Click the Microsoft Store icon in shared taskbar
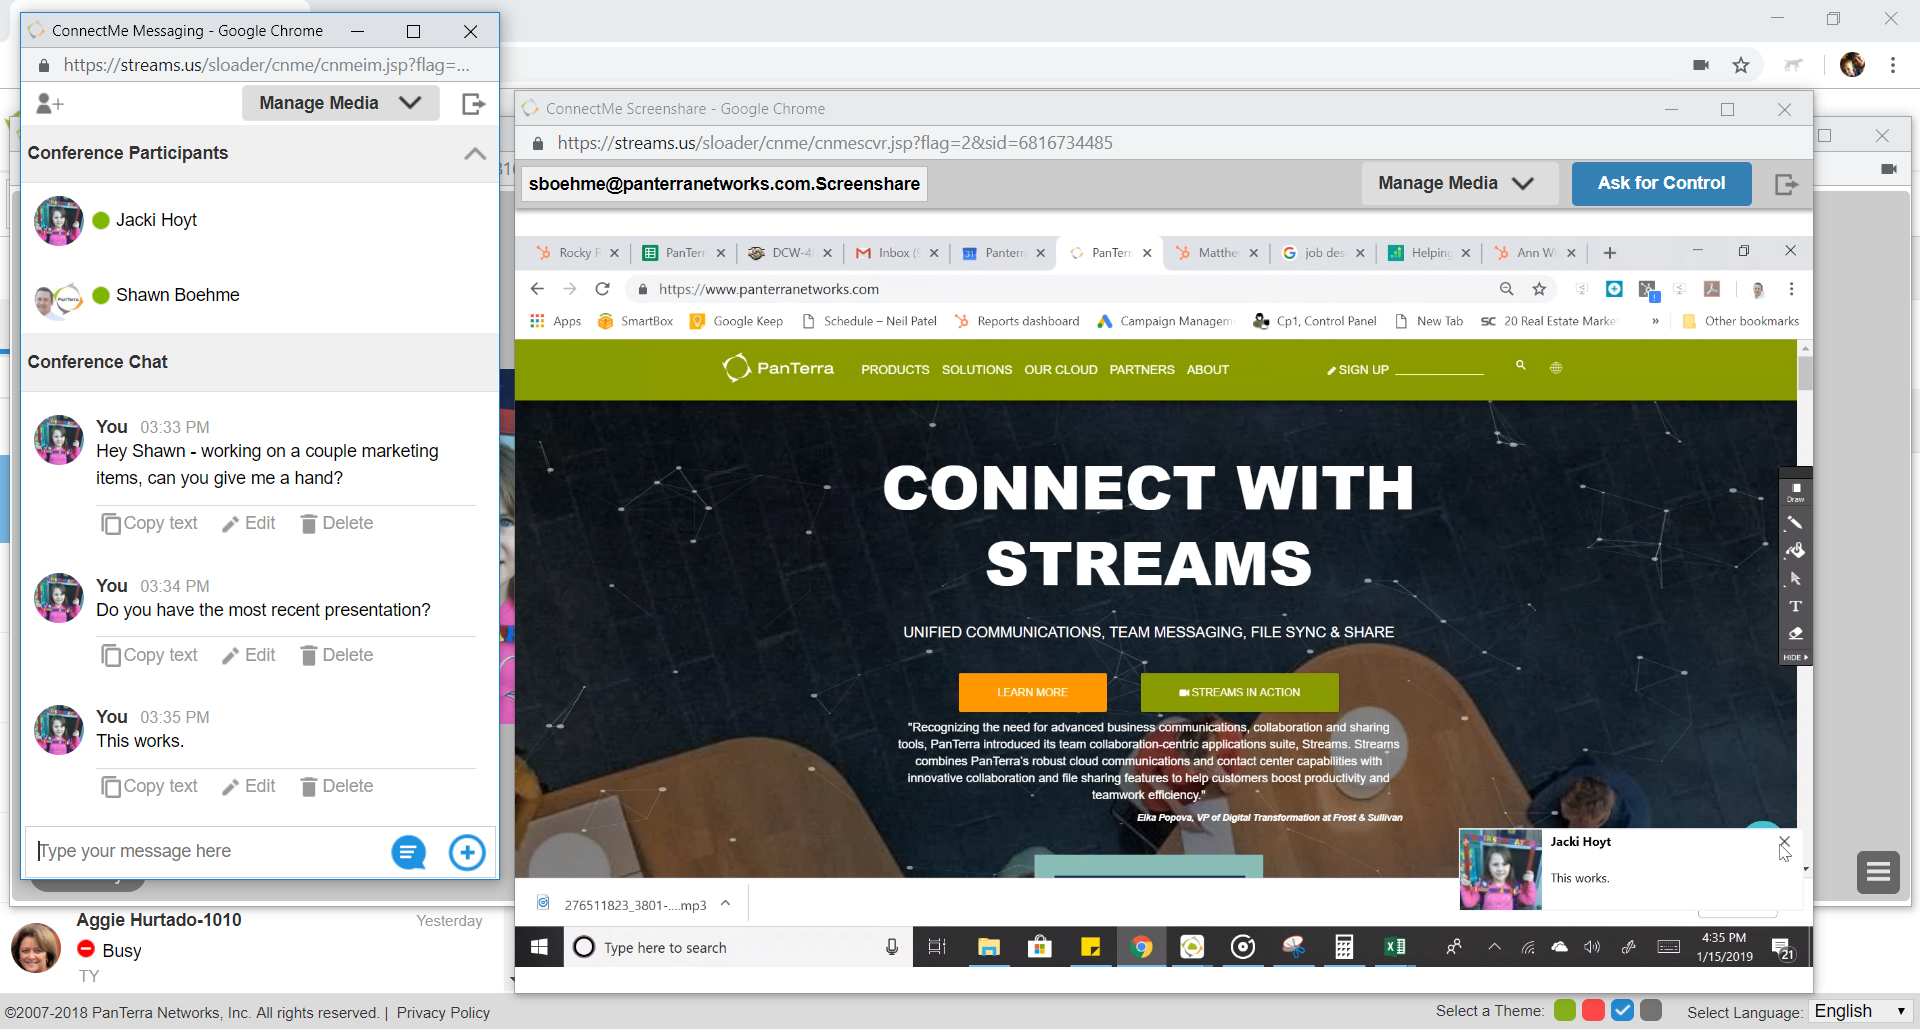The height and width of the screenshot is (1029, 1920). pyautogui.click(x=1040, y=947)
